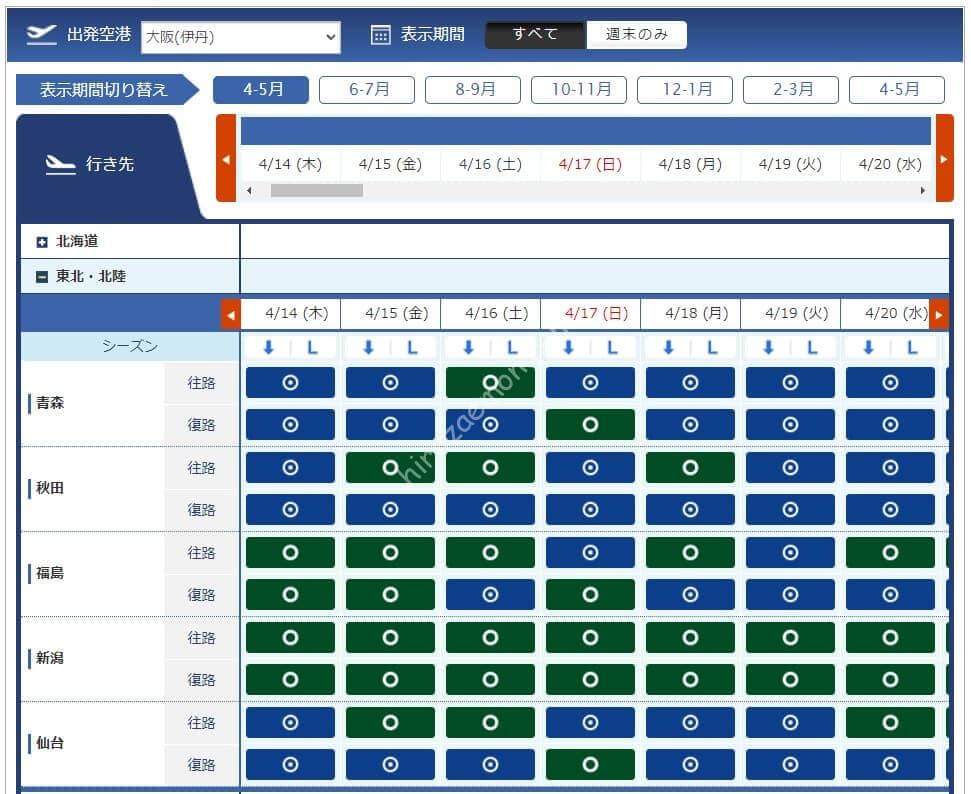Select the 週末のみ display period toggle
This screenshot has height=794, width=971.
pos(636,34)
